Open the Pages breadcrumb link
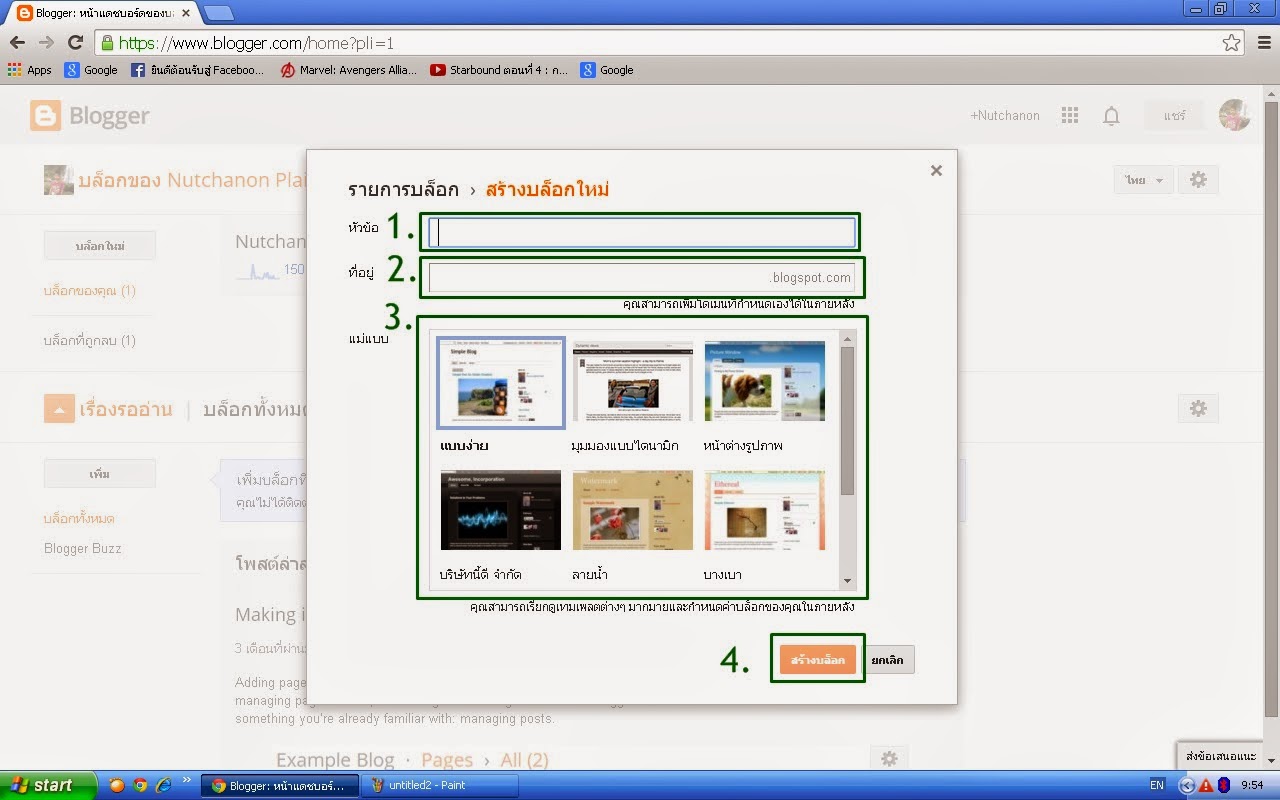This screenshot has width=1280, height=800. tap(447, 760)
